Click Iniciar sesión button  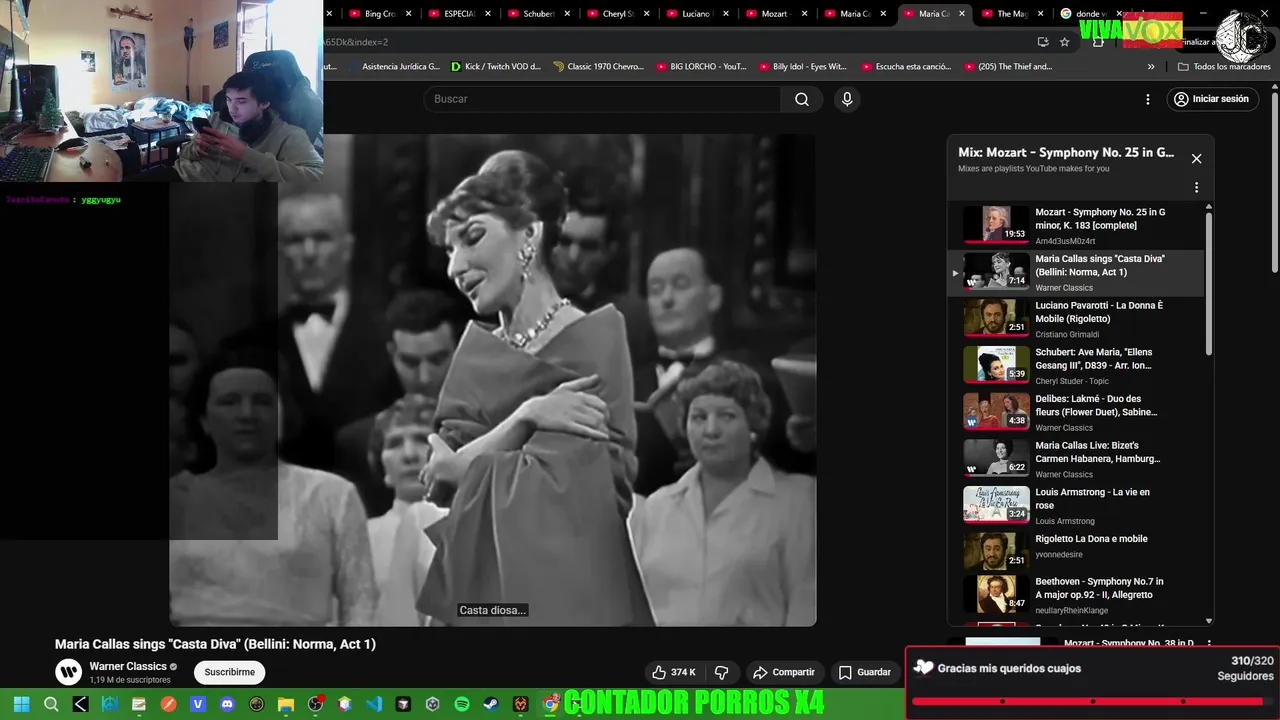click(x=1211, y=99)
